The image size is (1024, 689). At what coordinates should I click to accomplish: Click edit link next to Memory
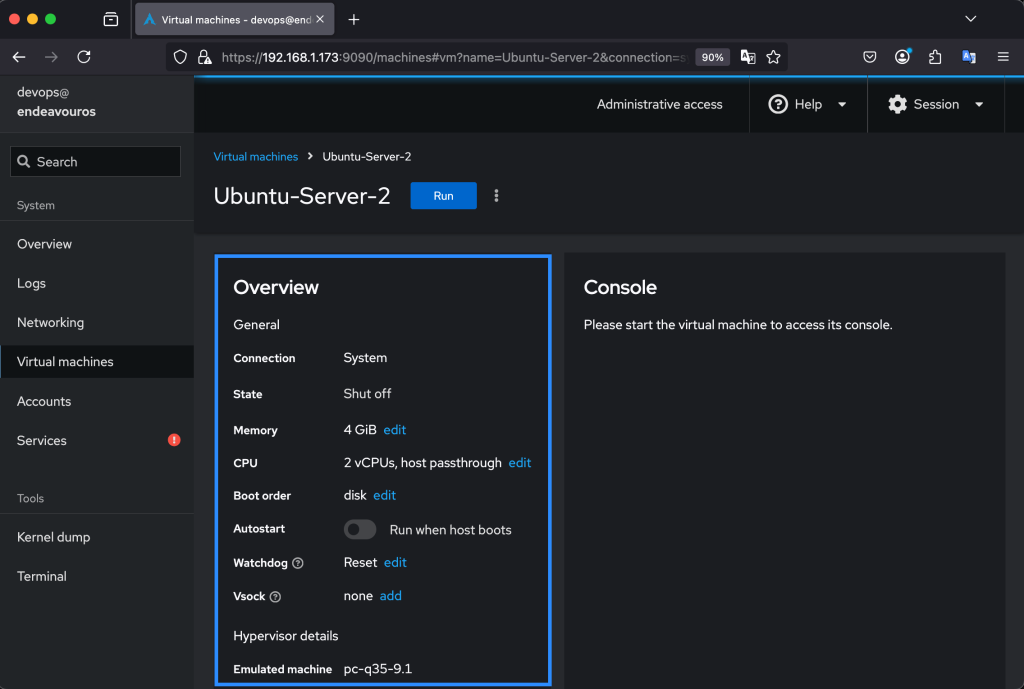tap(395, 430)
